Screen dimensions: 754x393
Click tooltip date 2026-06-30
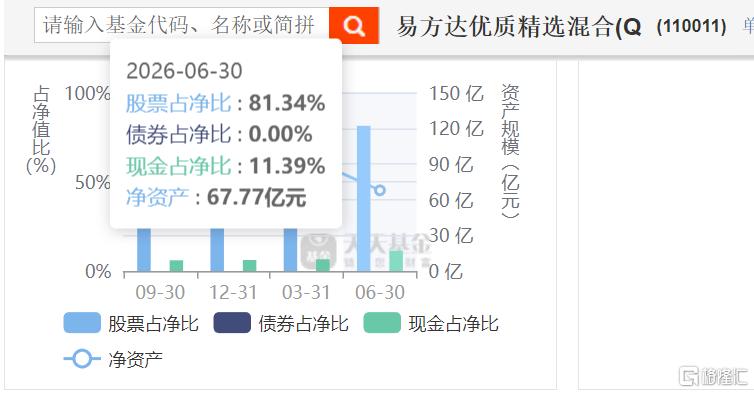pyautogui.click(x=184, y=71)
